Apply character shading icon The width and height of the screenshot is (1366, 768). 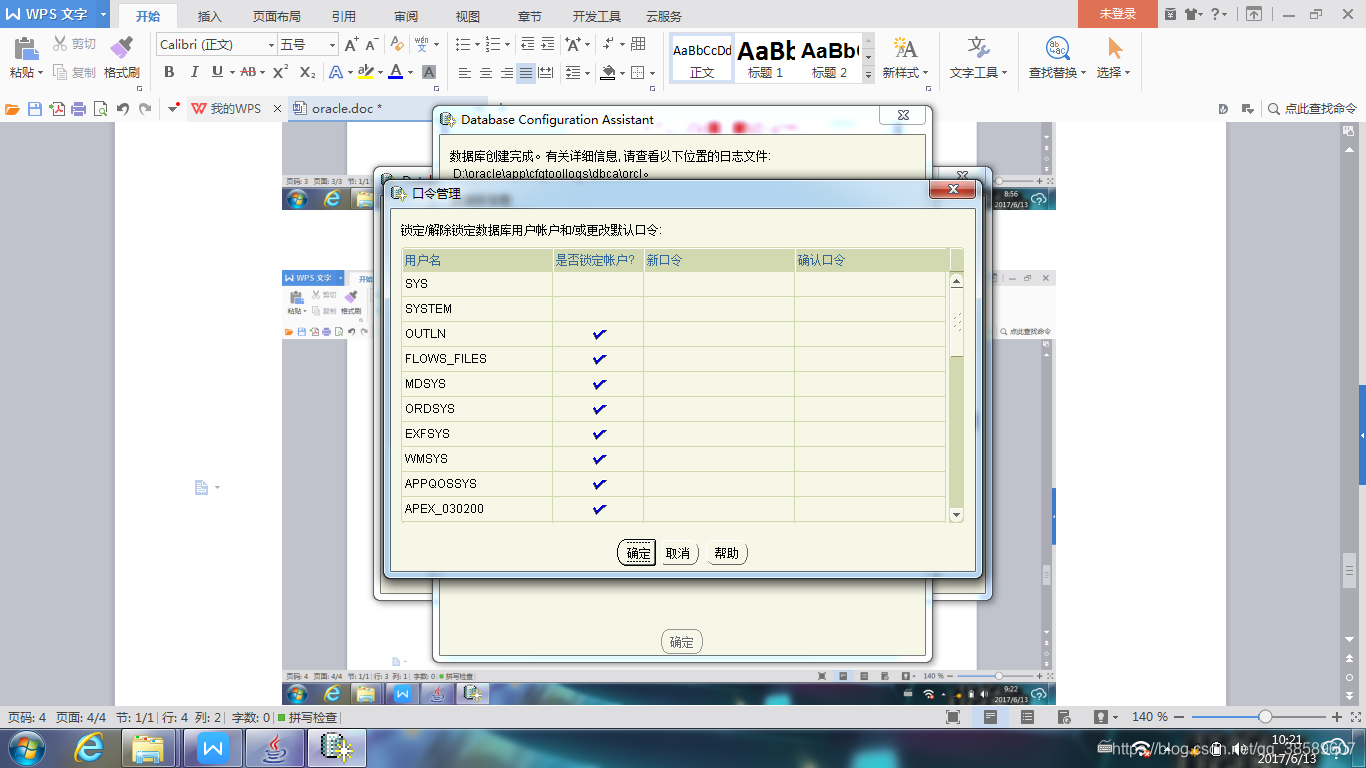(x=429, y=72)
